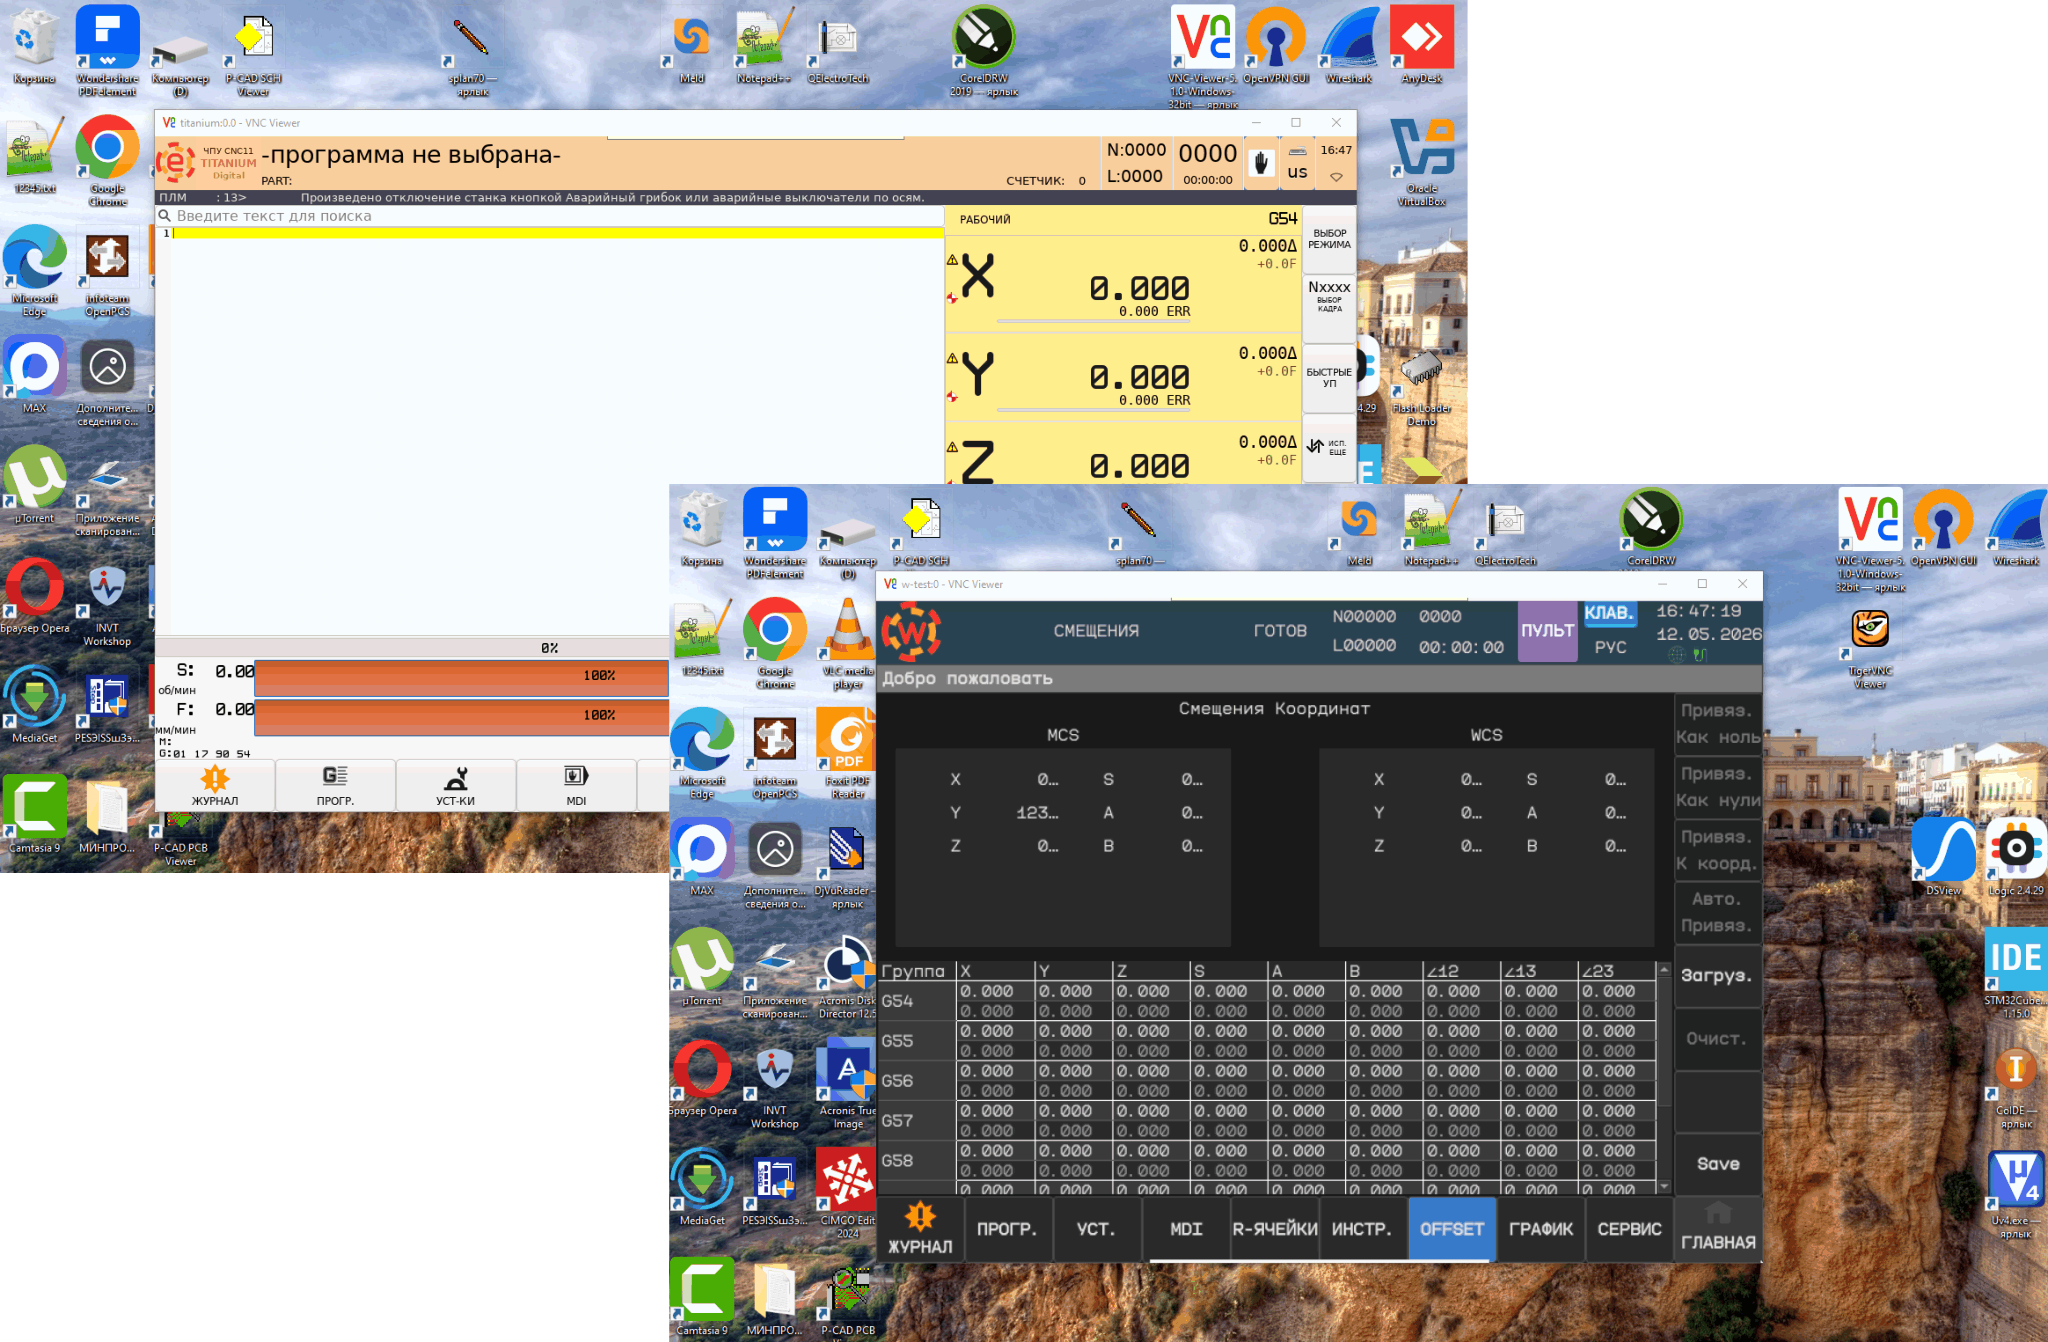The image size is (2048, 1342).
Task: Open the STM32Cube IDE icon
Action: coord(2016,972)
